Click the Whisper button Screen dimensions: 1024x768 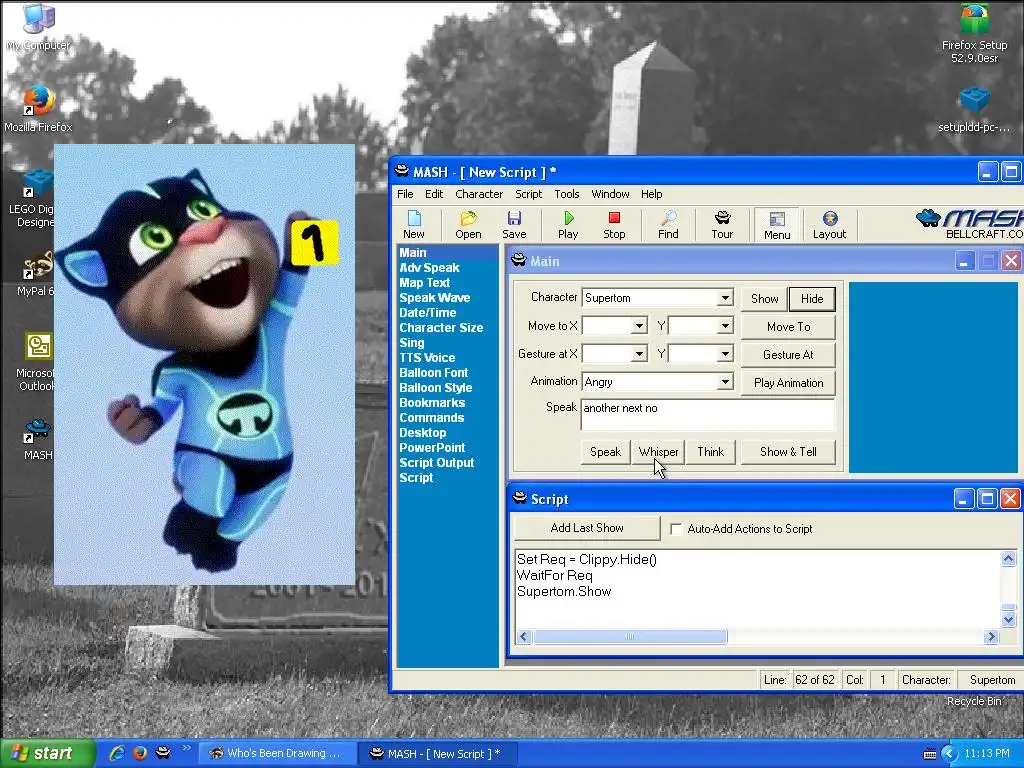(658, 451)
